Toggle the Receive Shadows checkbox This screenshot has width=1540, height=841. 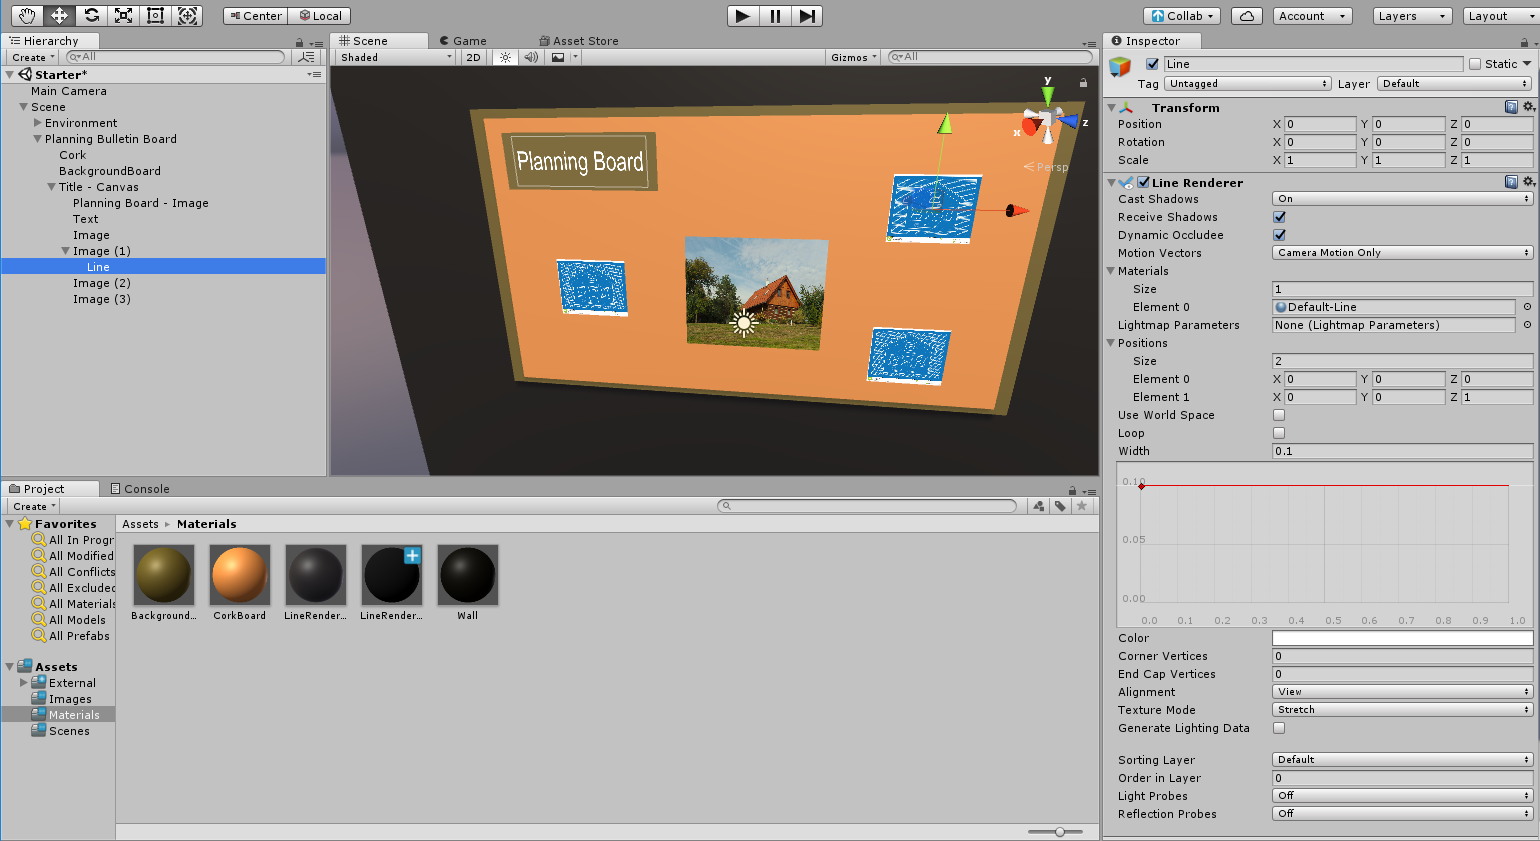pos(1279,217)
